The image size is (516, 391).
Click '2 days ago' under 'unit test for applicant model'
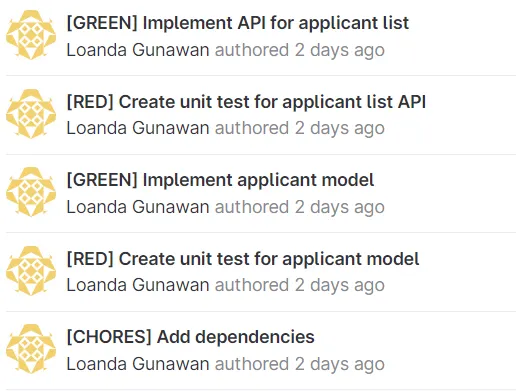point(340,286)
